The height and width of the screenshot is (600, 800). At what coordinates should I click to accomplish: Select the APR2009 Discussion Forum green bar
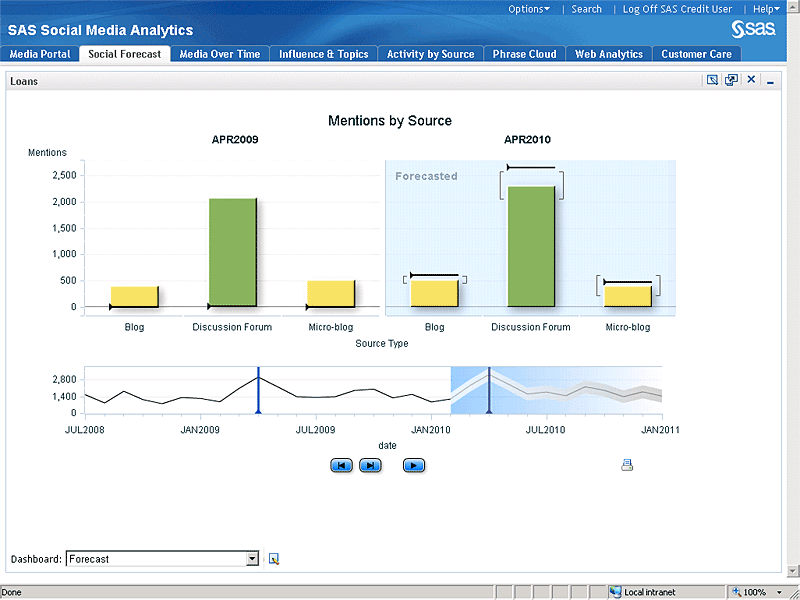click(x=233, y=253)
